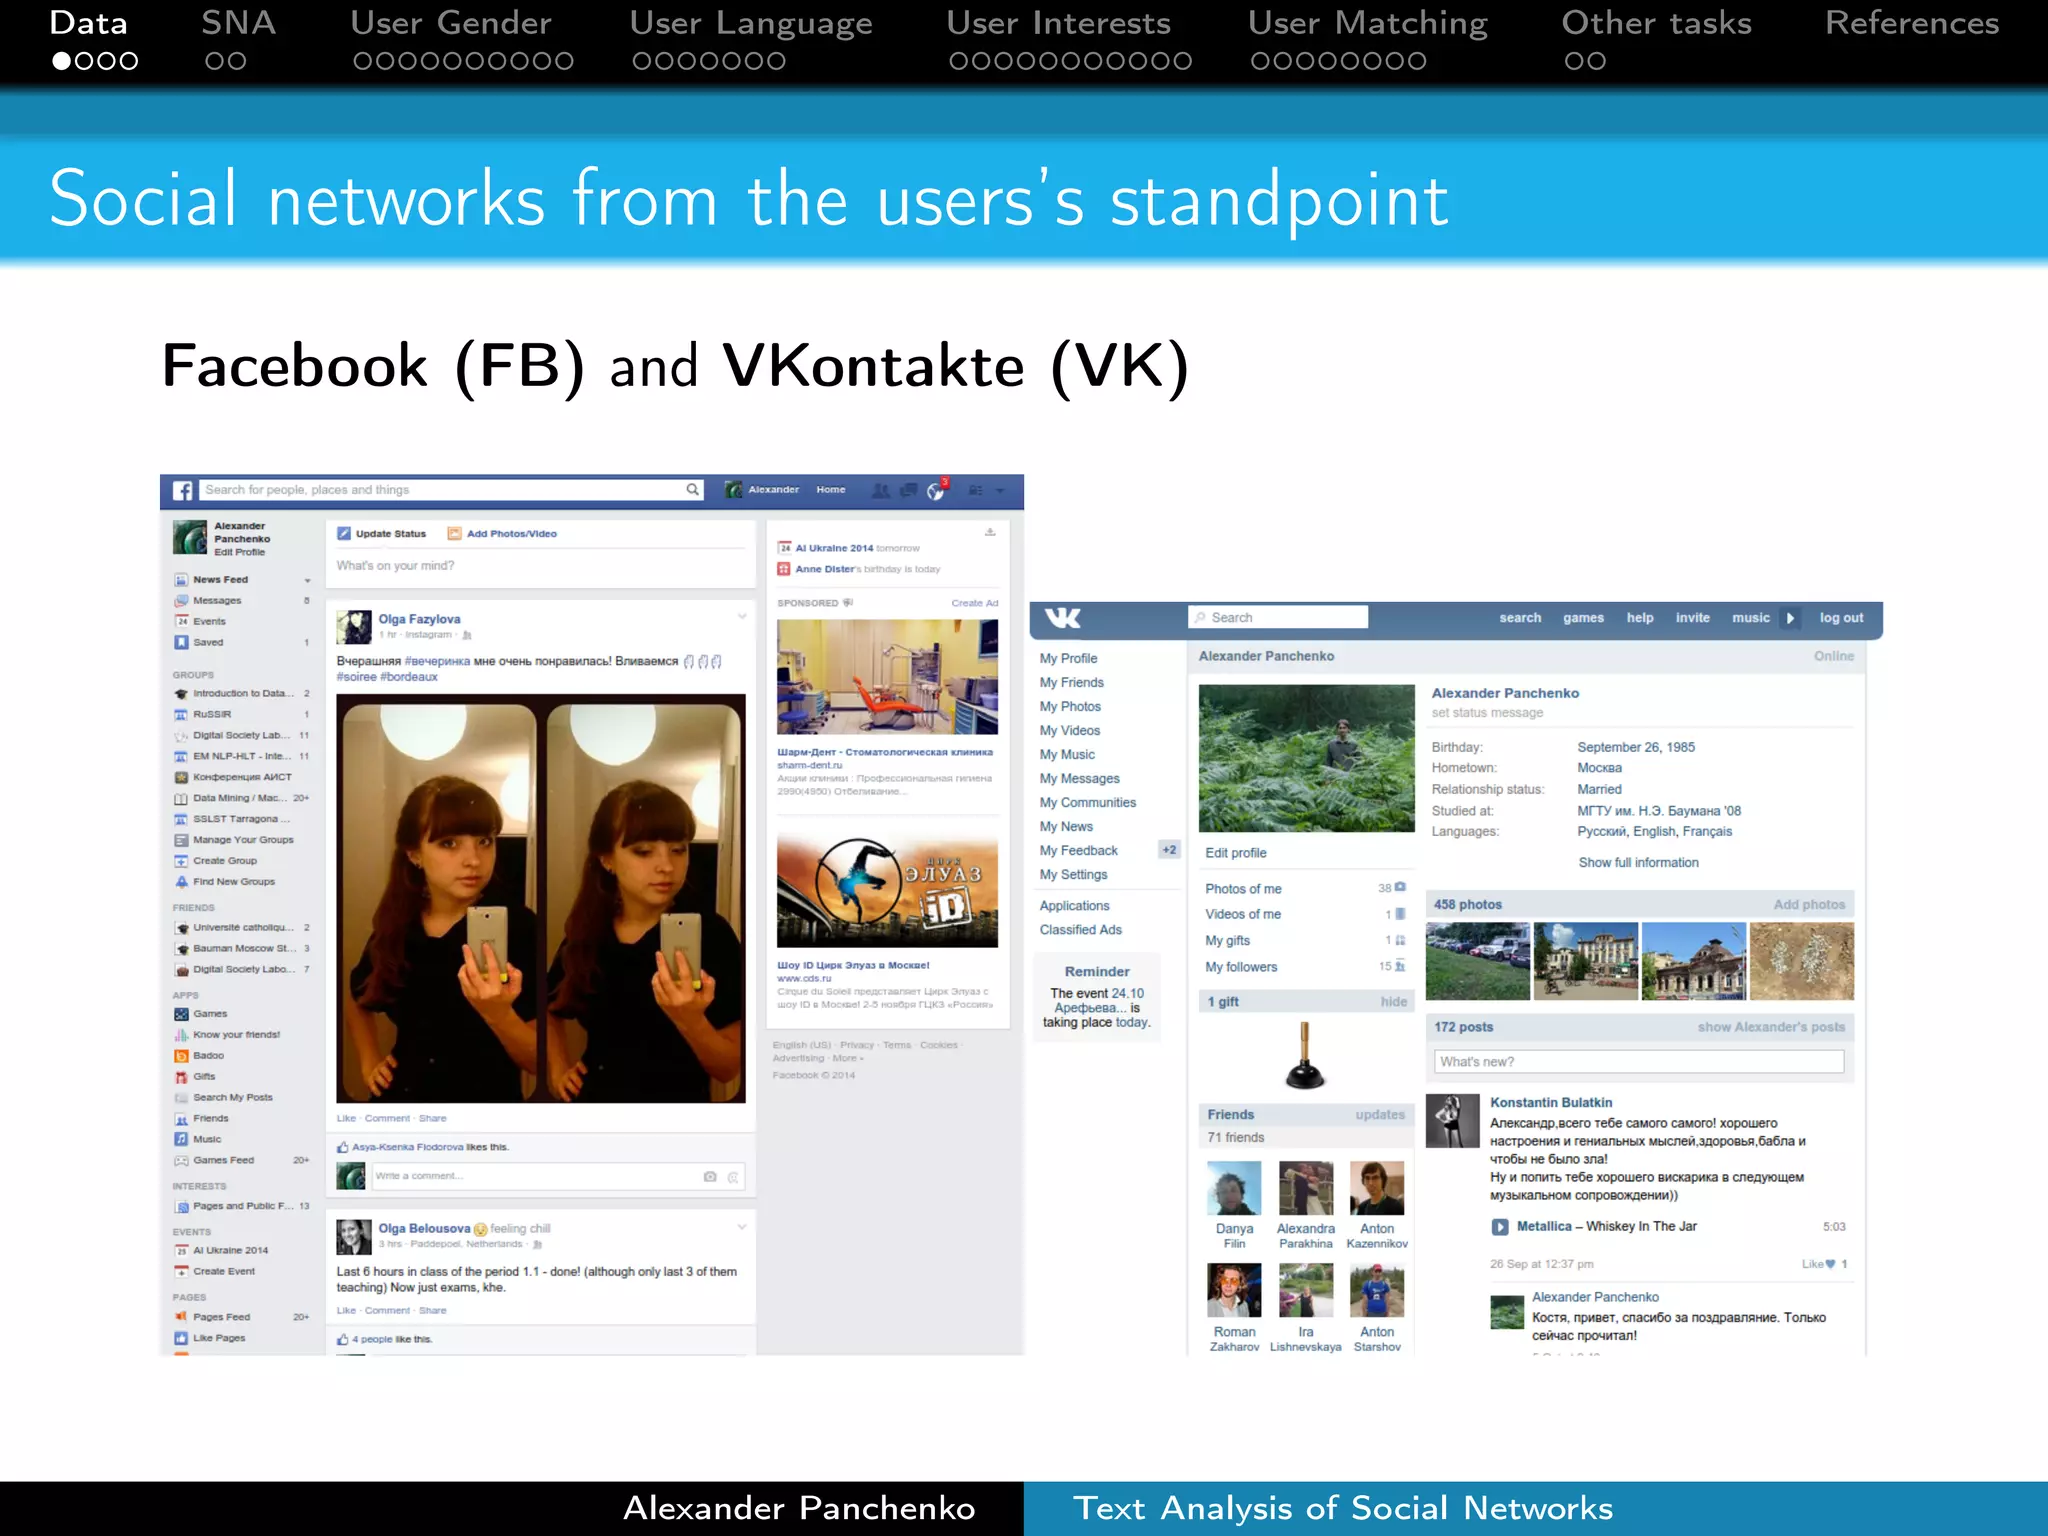This screenshot has width=2048, height=1536.
Task: Click games in VK top bar
Action: point(1583,618)
